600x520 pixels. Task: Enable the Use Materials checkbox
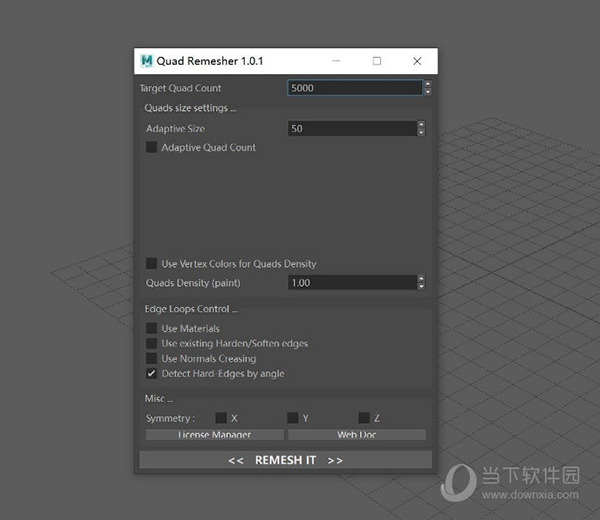pyautogui.click(x=152, y=328)
